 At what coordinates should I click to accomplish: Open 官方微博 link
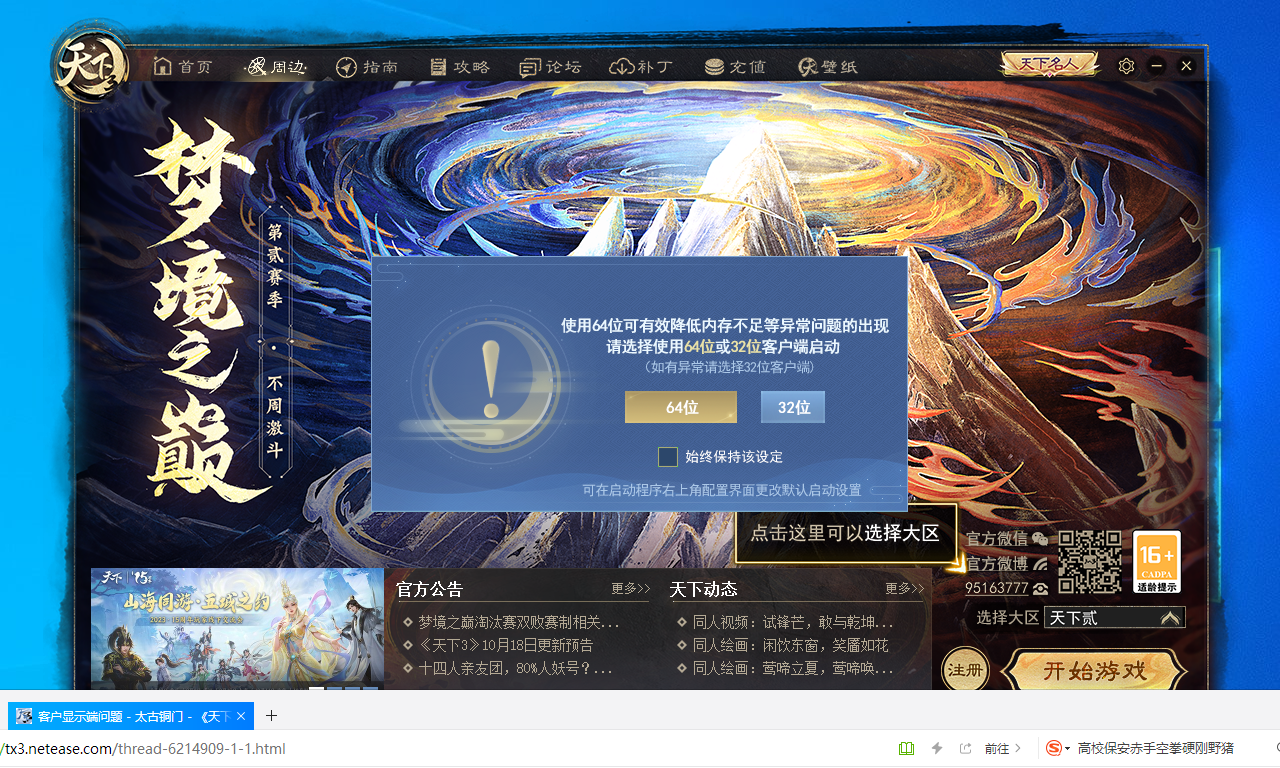(997, 564)
